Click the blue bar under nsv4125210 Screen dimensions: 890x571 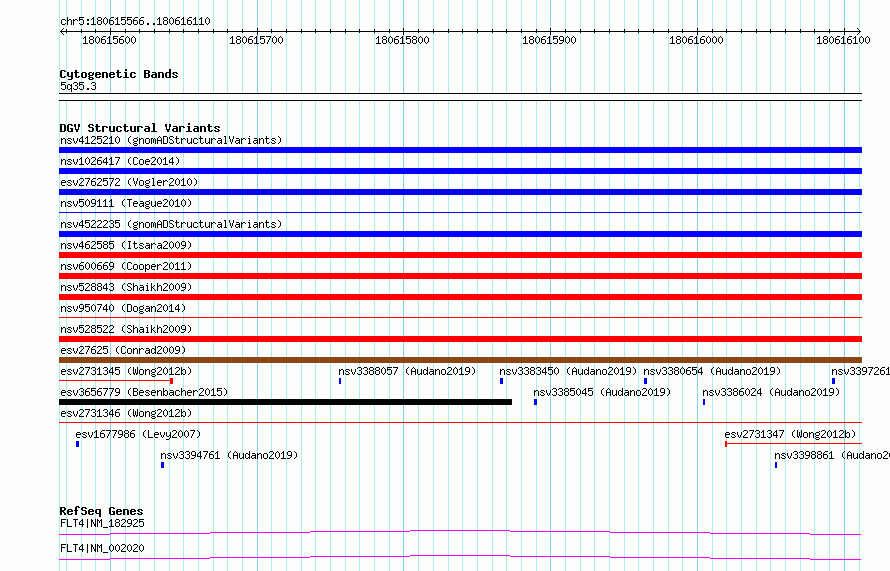coord(460,150)
